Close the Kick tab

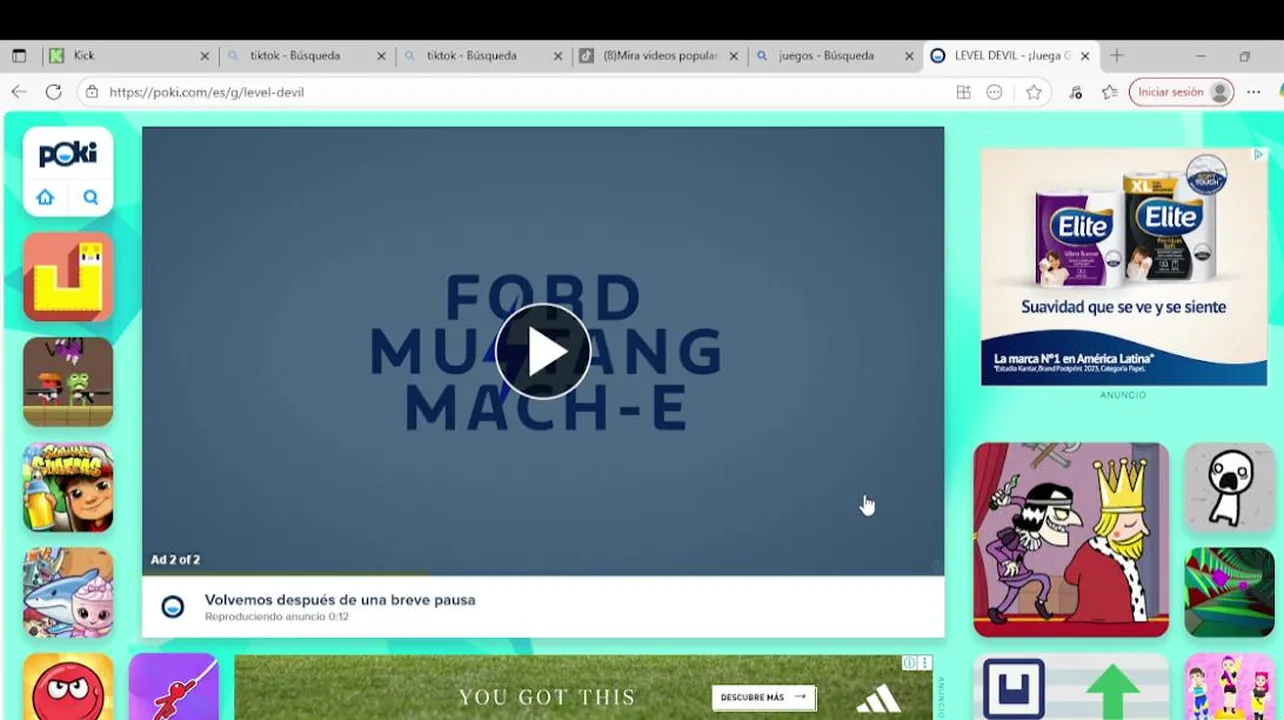point(205,56)
